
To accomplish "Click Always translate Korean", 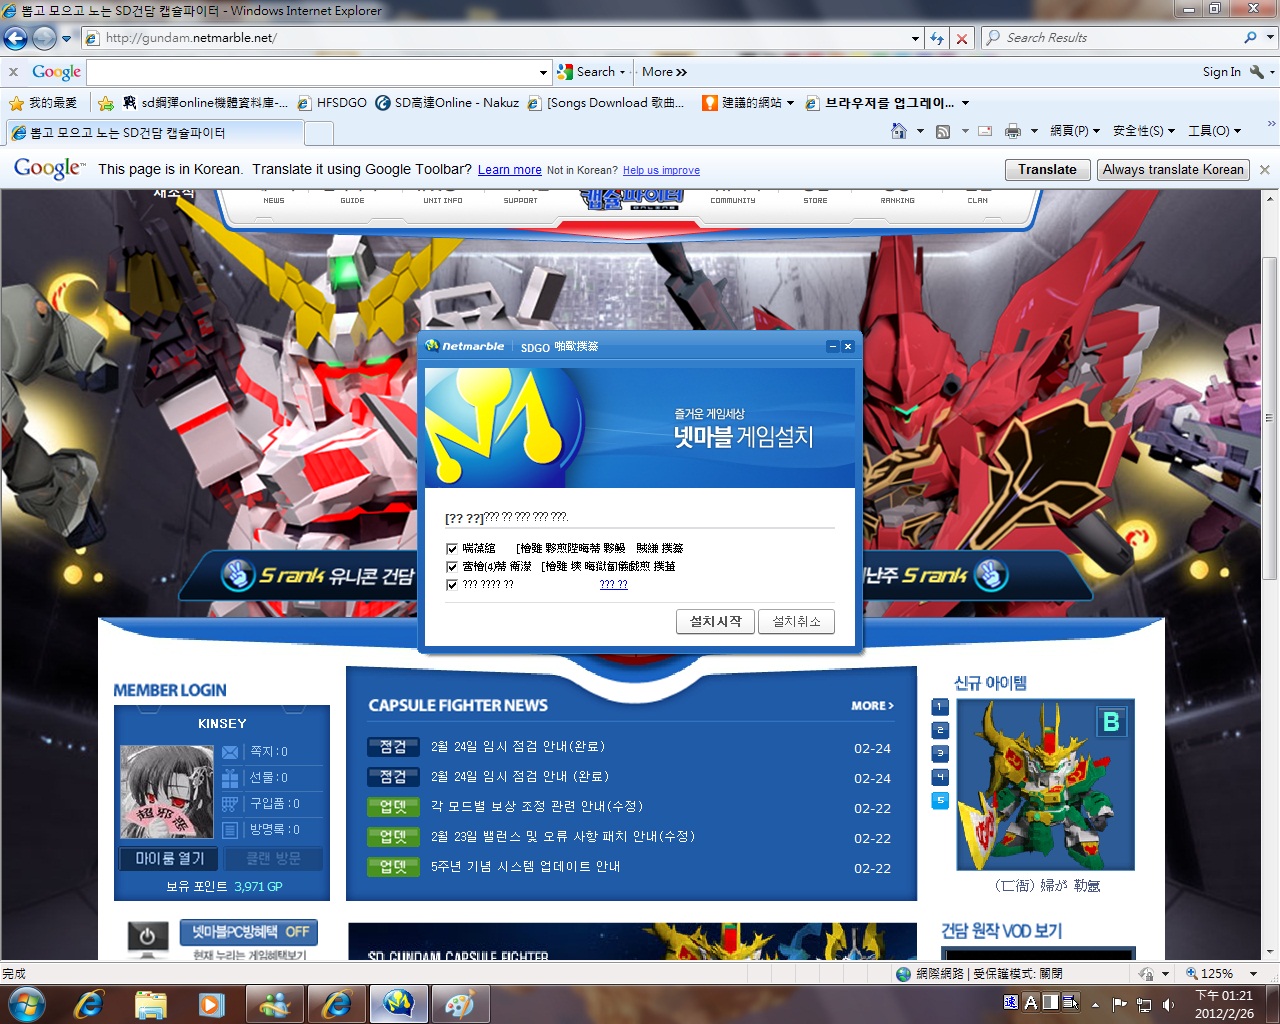I will pos(1173,170).
